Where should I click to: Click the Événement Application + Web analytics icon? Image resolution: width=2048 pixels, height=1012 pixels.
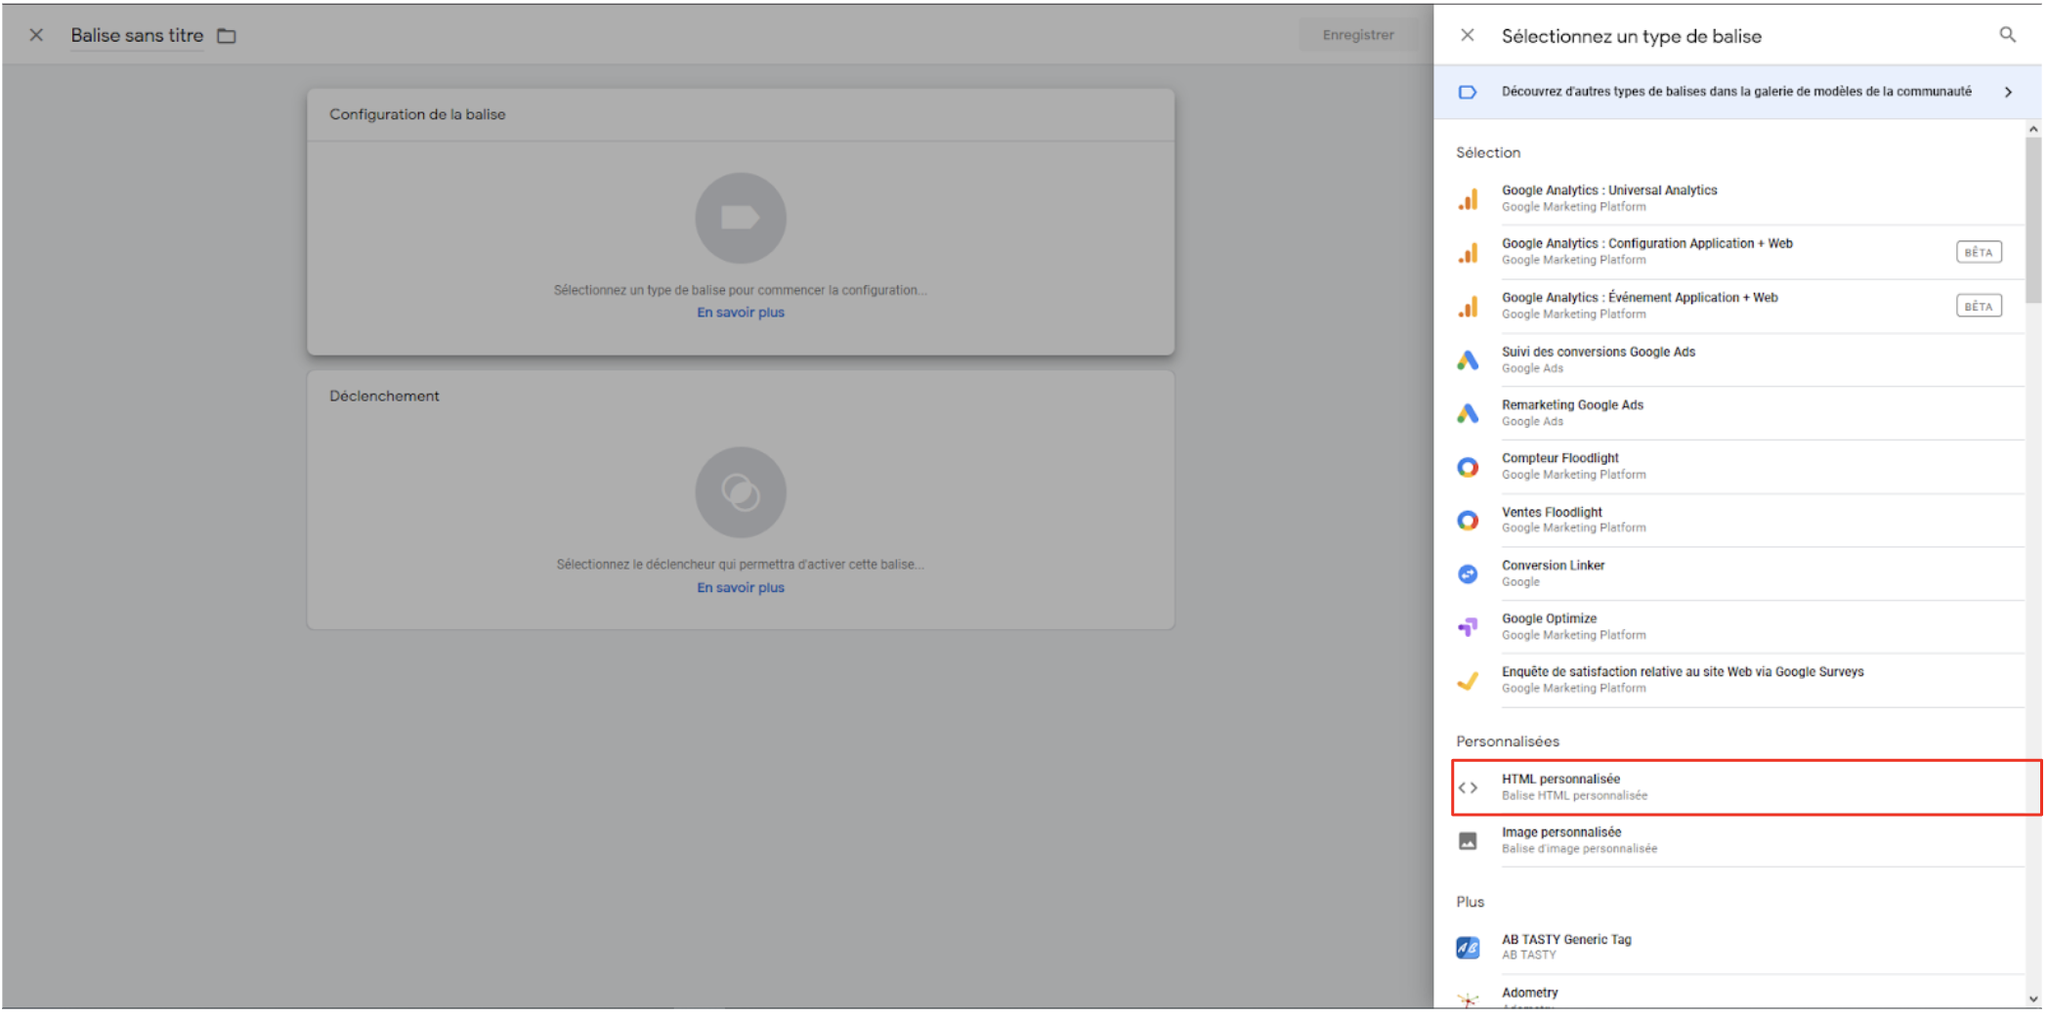[1467, 306]
